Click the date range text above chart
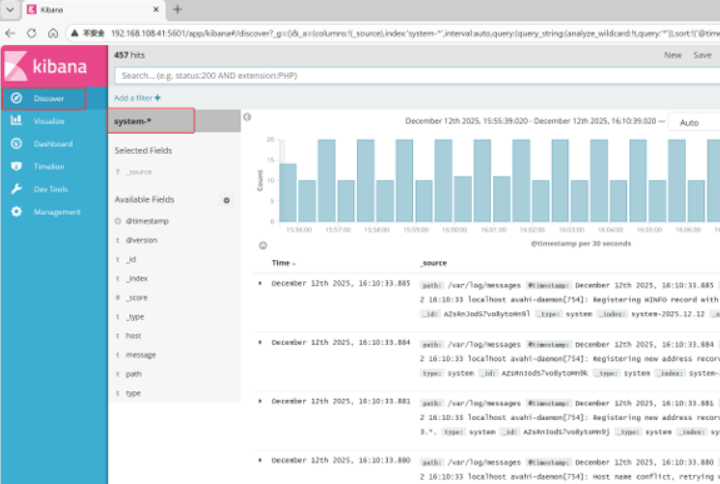The height and width of the screenshot is (484, 720). (x=530, y=121)
